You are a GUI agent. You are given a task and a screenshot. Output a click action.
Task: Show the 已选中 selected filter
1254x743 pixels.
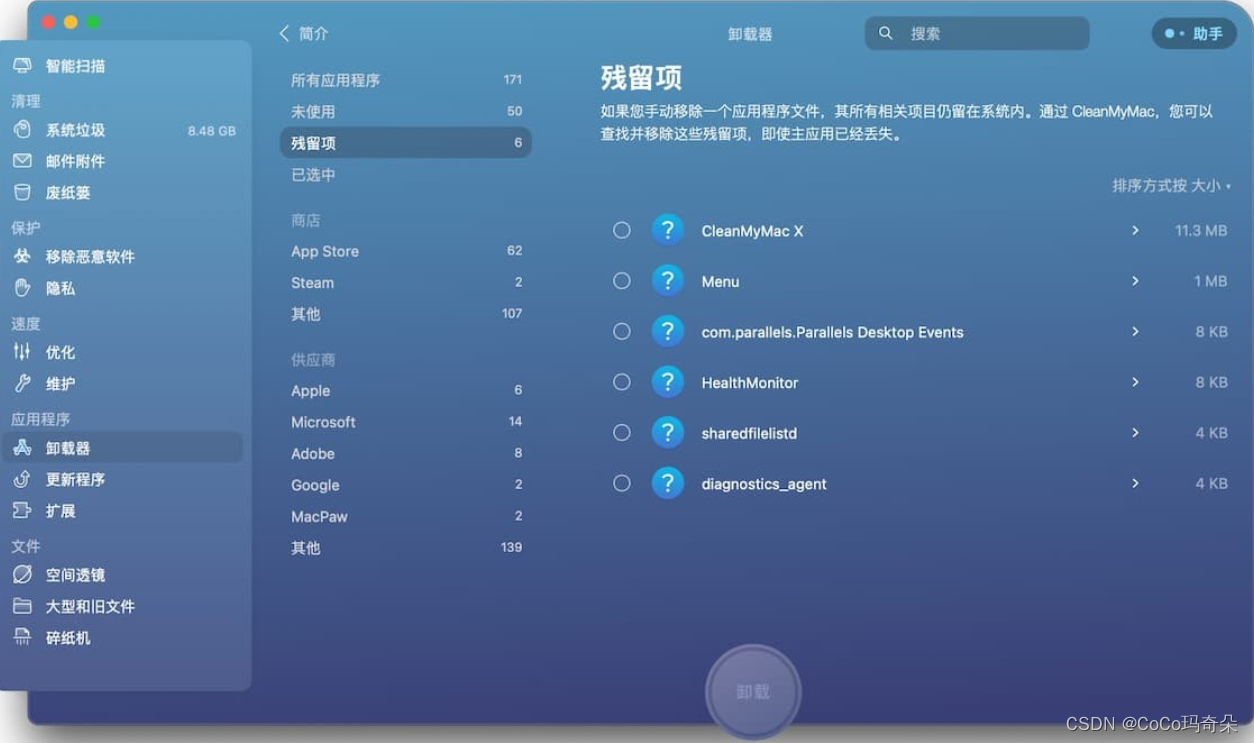point(406,174)
